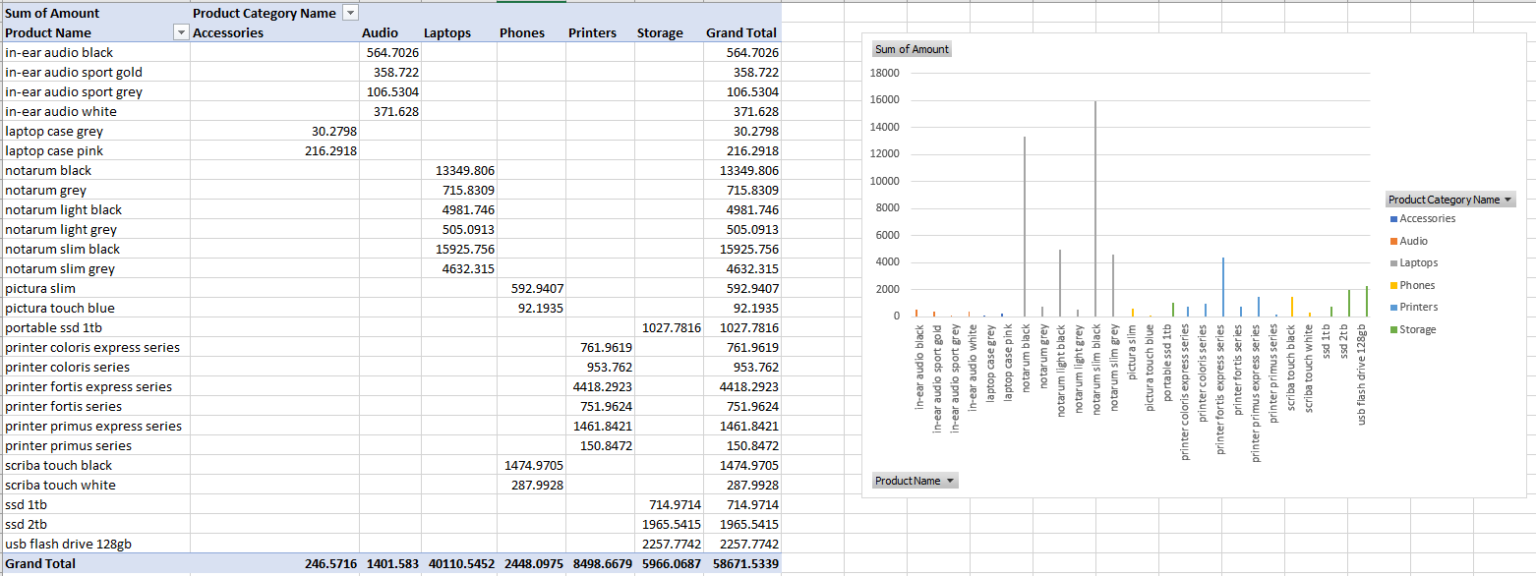Open the Product Name row filter dropdown
The width and height of the screenshot is (1536, 576).
coord(181,32)
